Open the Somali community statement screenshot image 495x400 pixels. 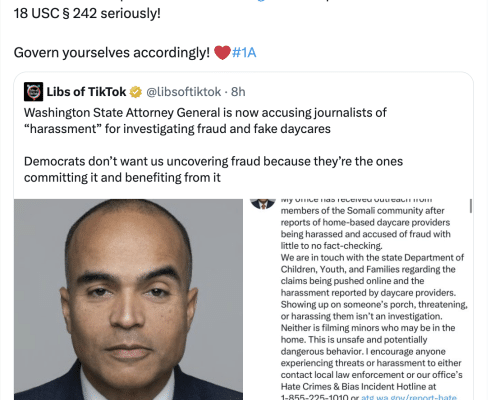point(358,299)
